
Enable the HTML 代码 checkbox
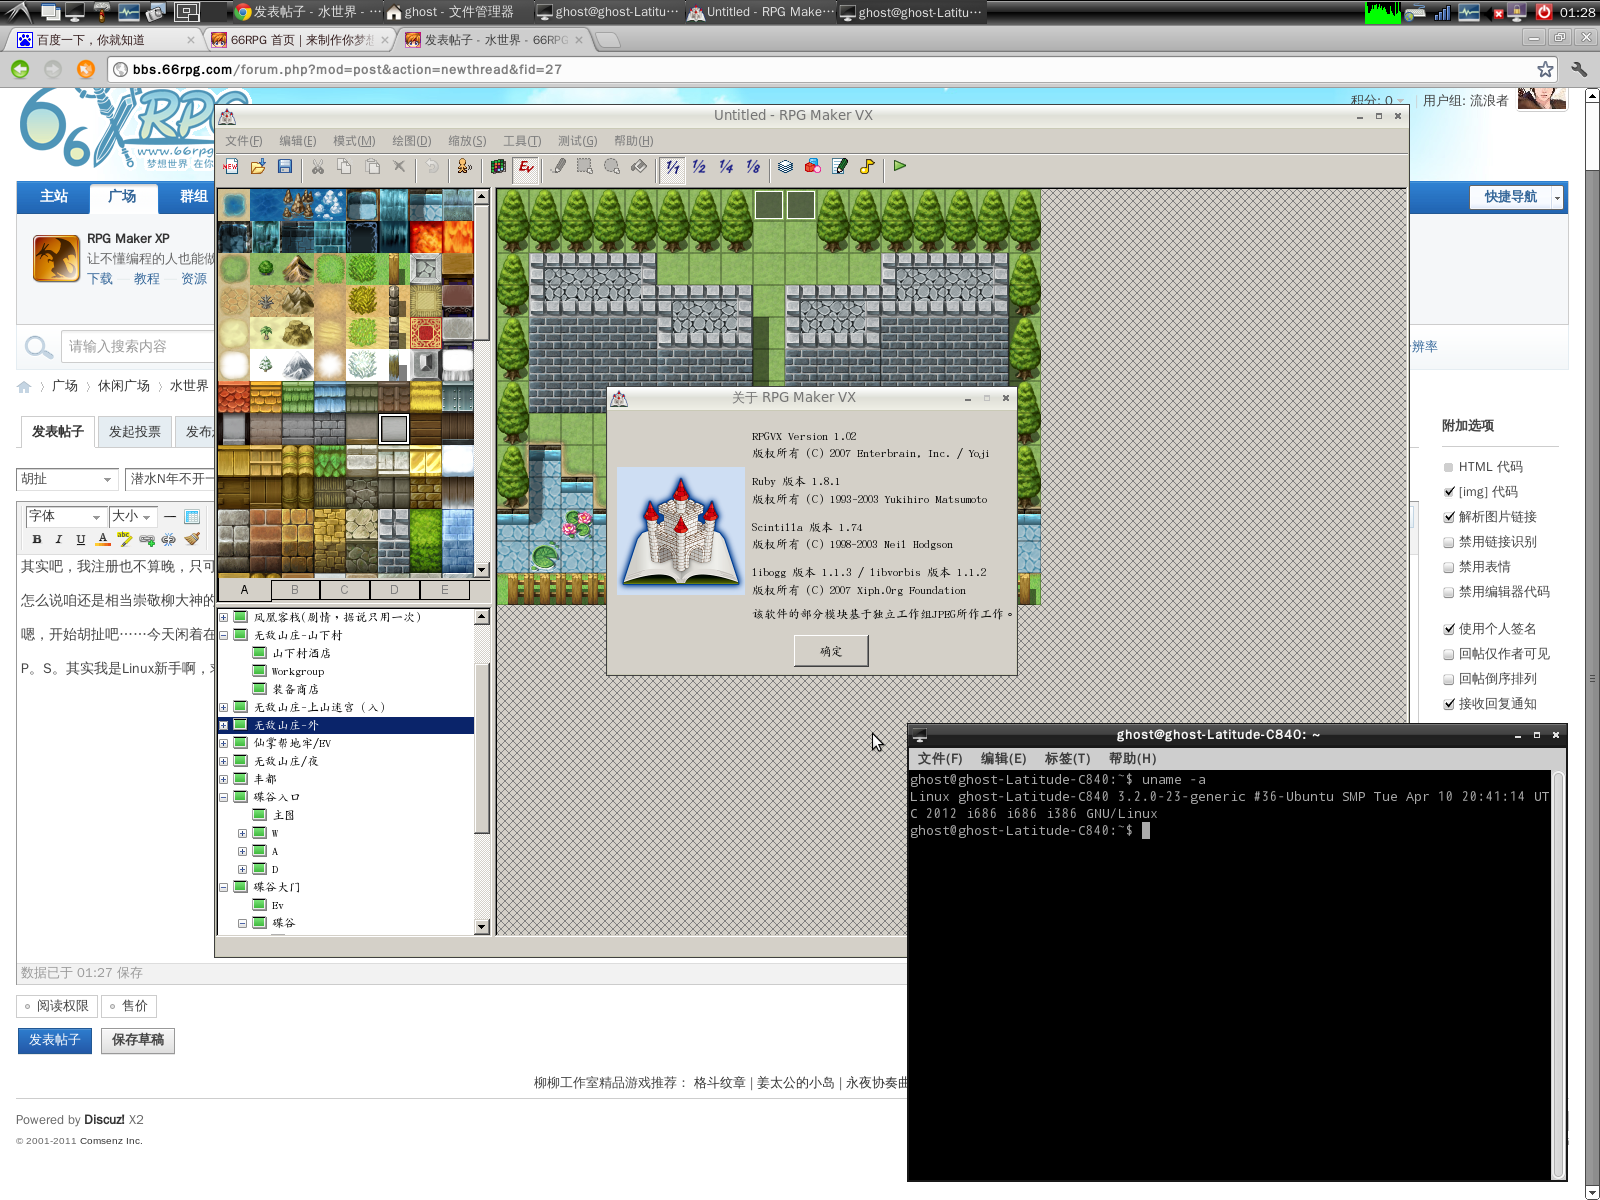point(1449,467)
